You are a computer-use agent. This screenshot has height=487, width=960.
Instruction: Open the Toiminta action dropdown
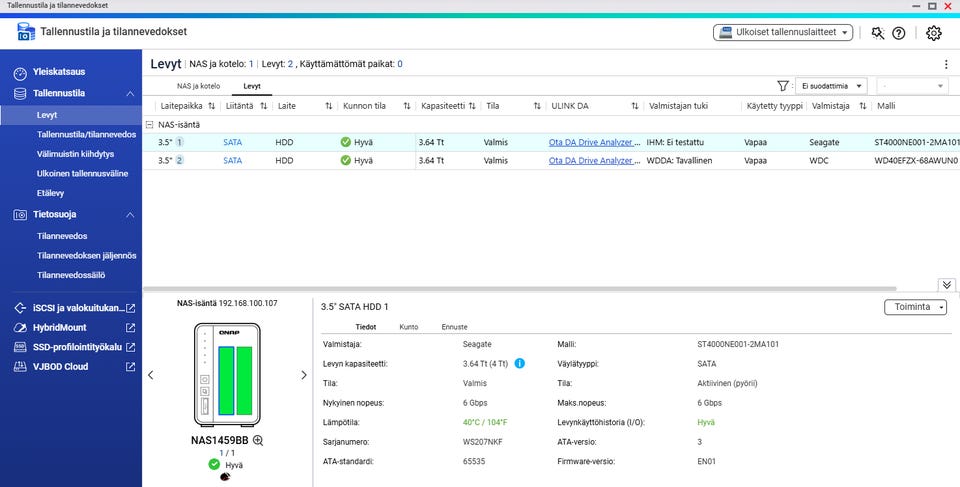(915, 307)
